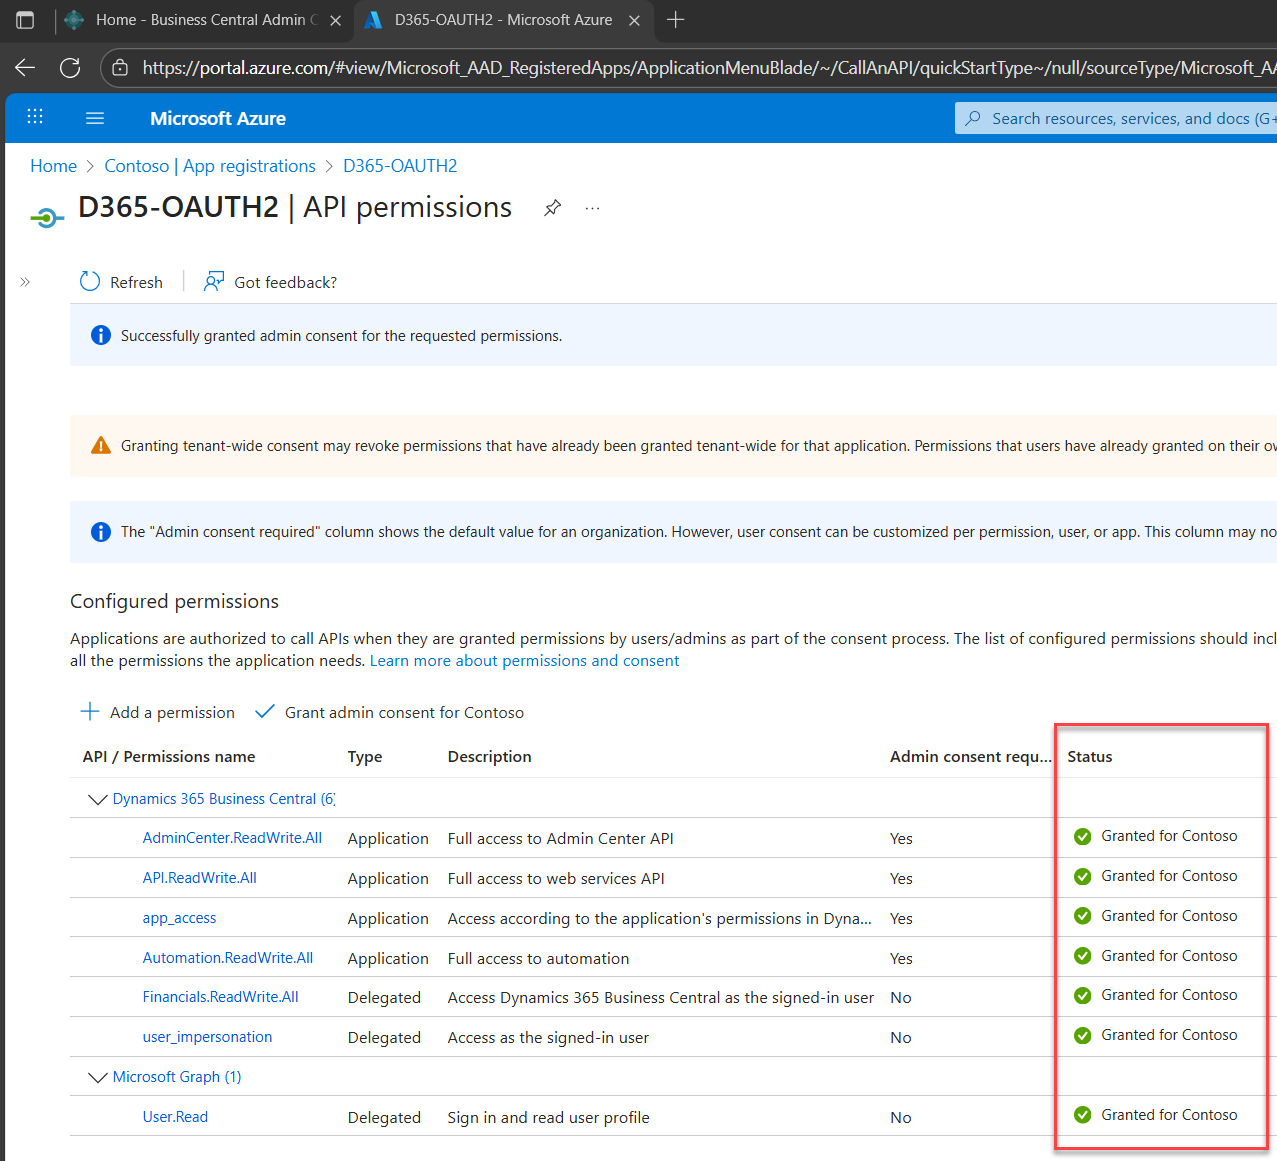Open user_impersonation permission
1277x1161 pixels.
pyautogui.click(x=207, y=1037)
